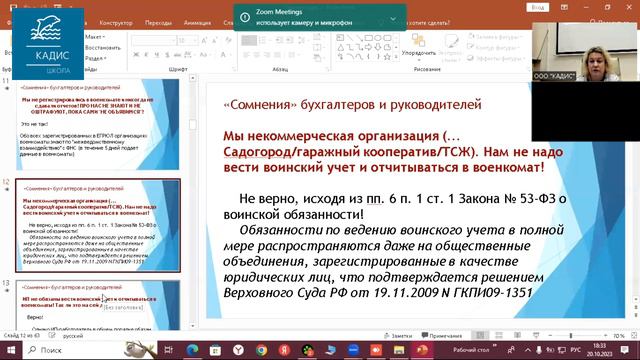Click zoom out minus button
Image resolution: width=640 pixels, height=360 pixels.
(550, 336)
